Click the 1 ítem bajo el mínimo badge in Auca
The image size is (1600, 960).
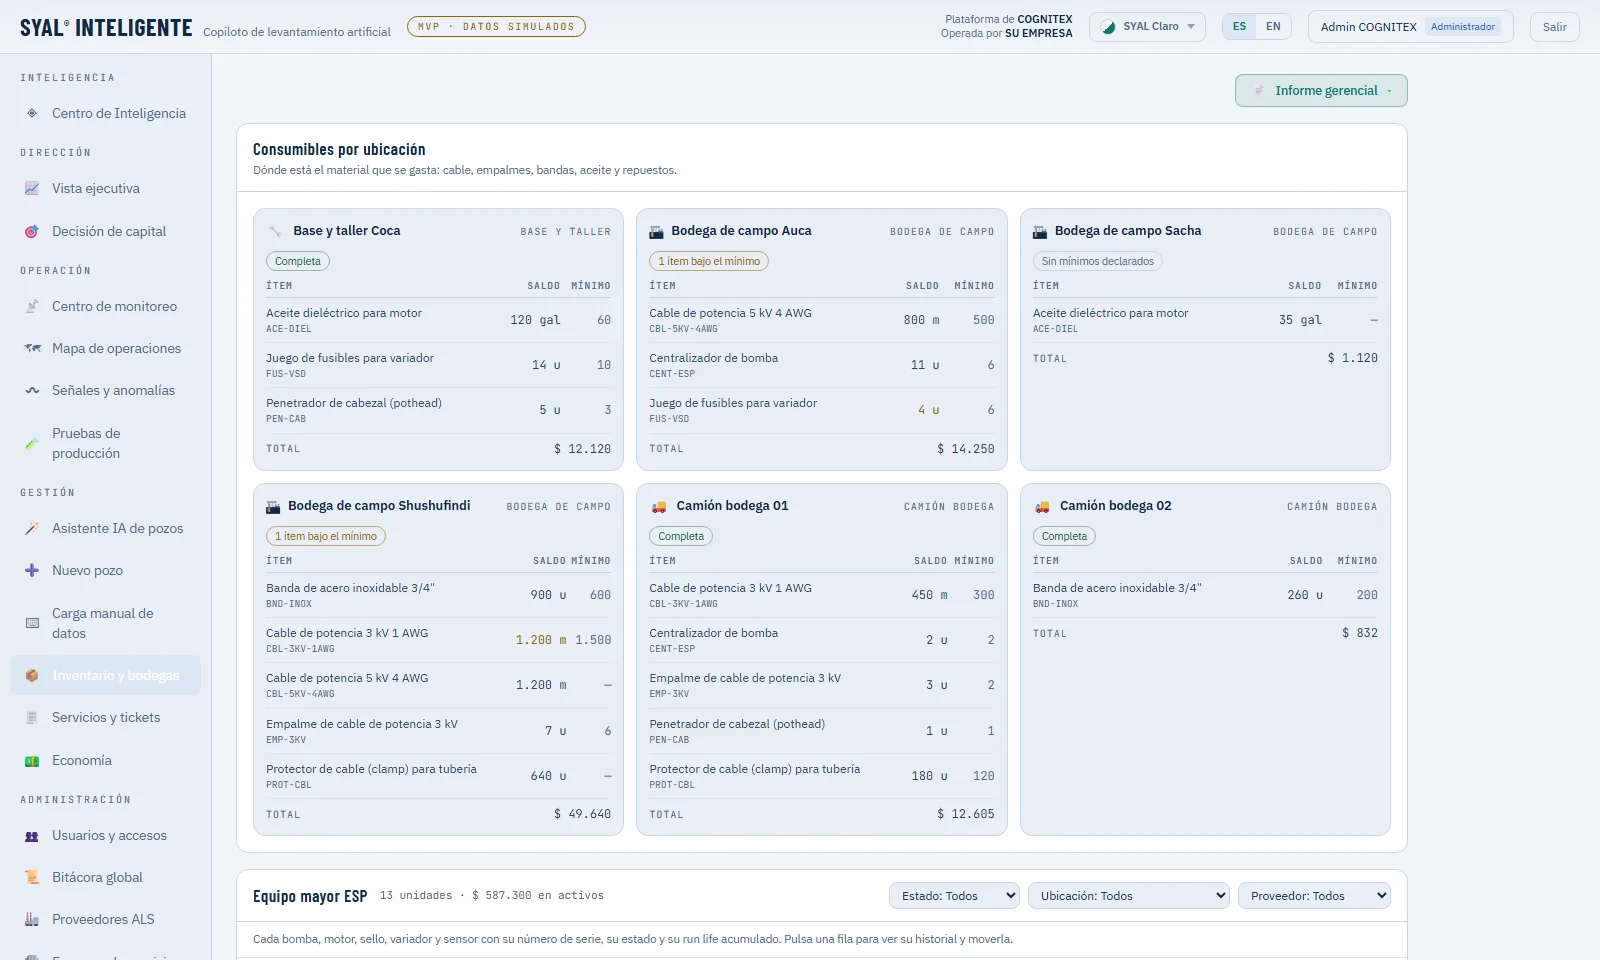click(x=709, y=261)
